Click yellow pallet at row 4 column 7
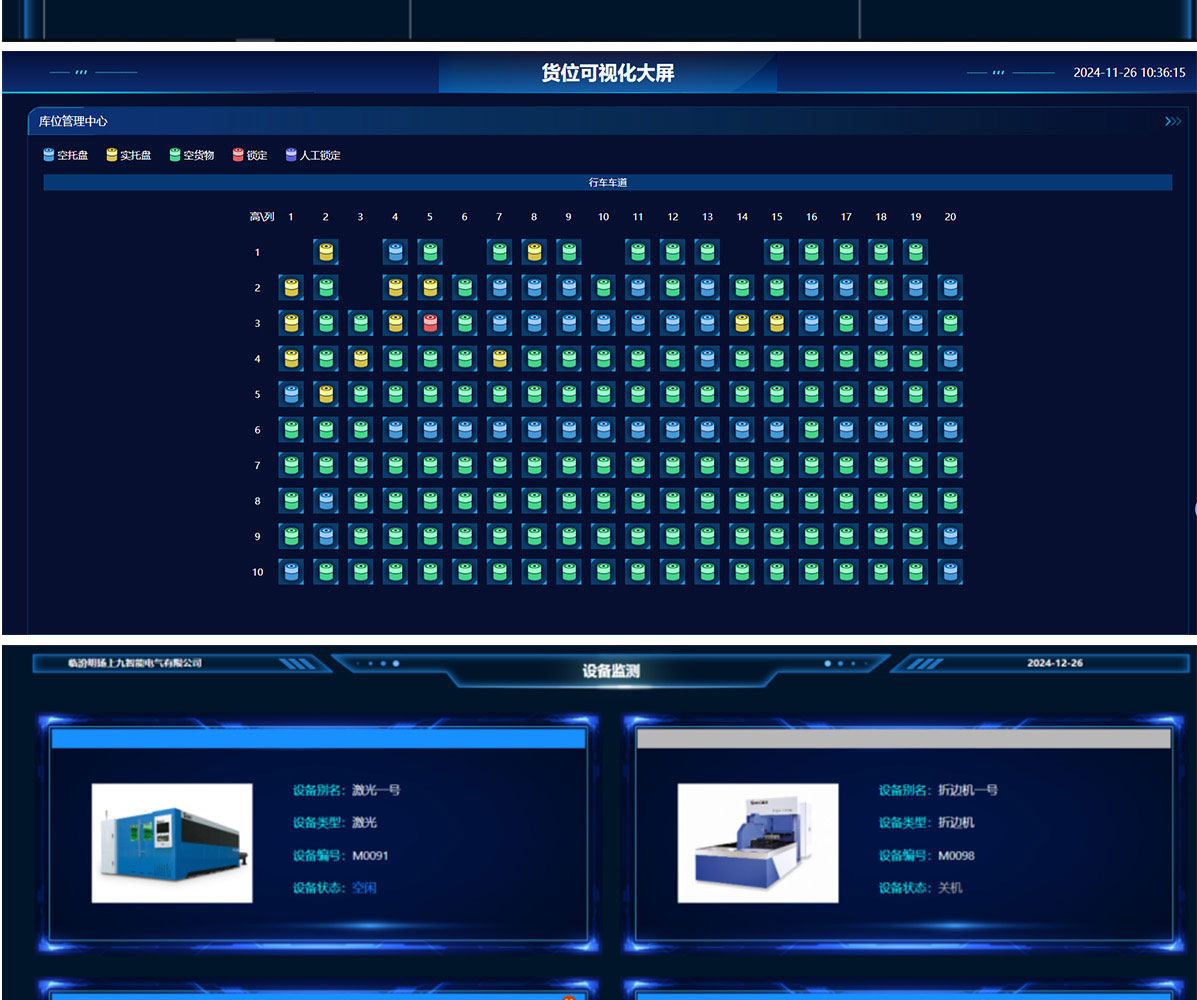The width and height of the screenshot is (1197, 1000). pyautogui.click(x=499, y=358)
